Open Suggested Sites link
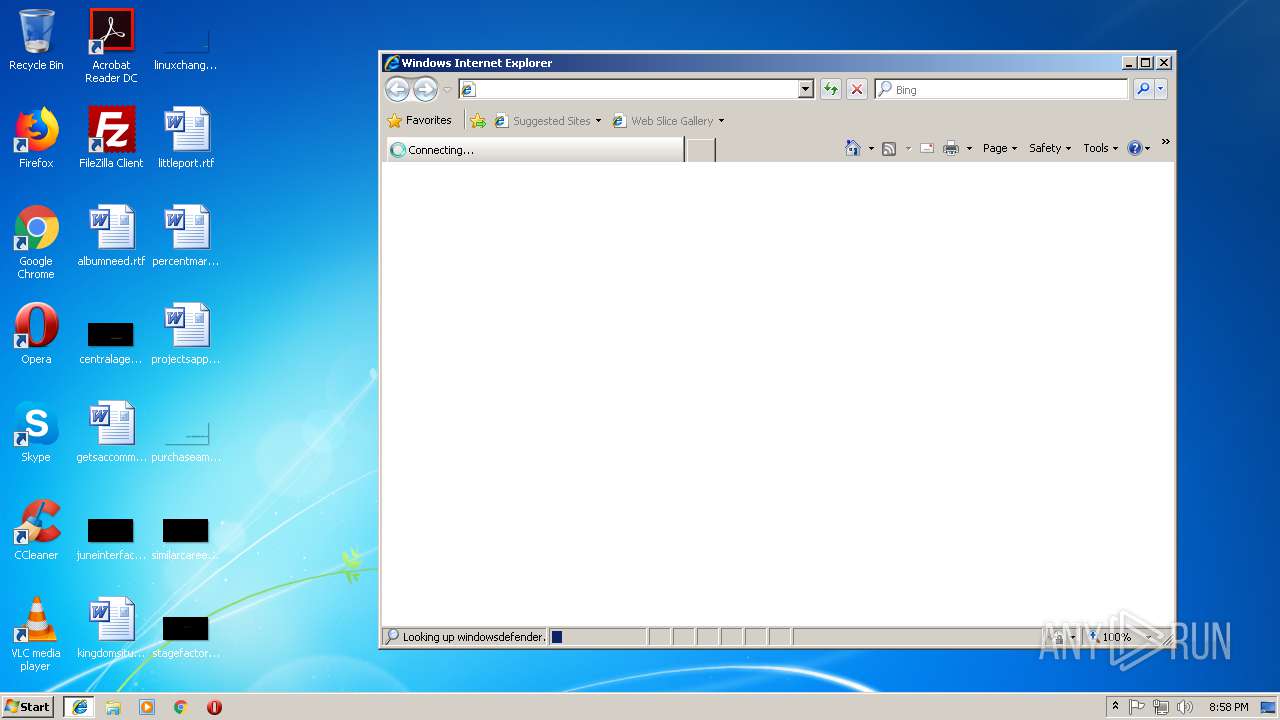Viewport: 1280px width, 720px height. tap(547, 121)
